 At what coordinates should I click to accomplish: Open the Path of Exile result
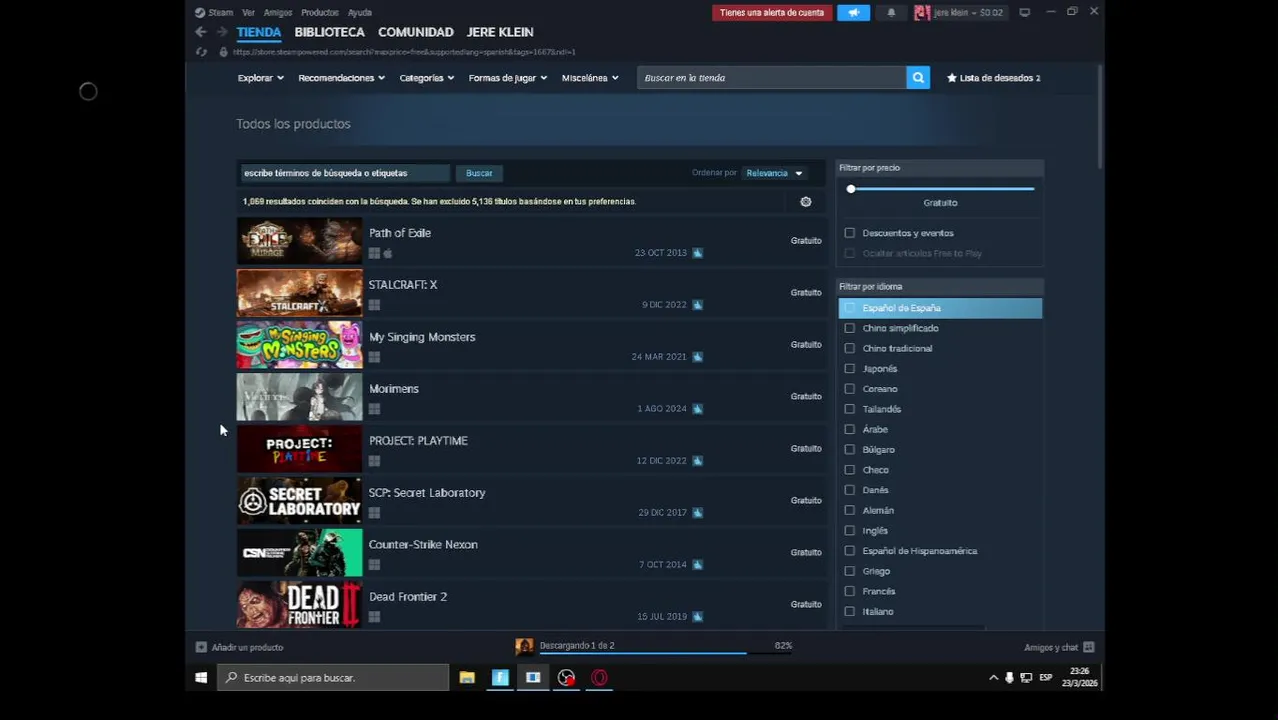tap(531, 241)
